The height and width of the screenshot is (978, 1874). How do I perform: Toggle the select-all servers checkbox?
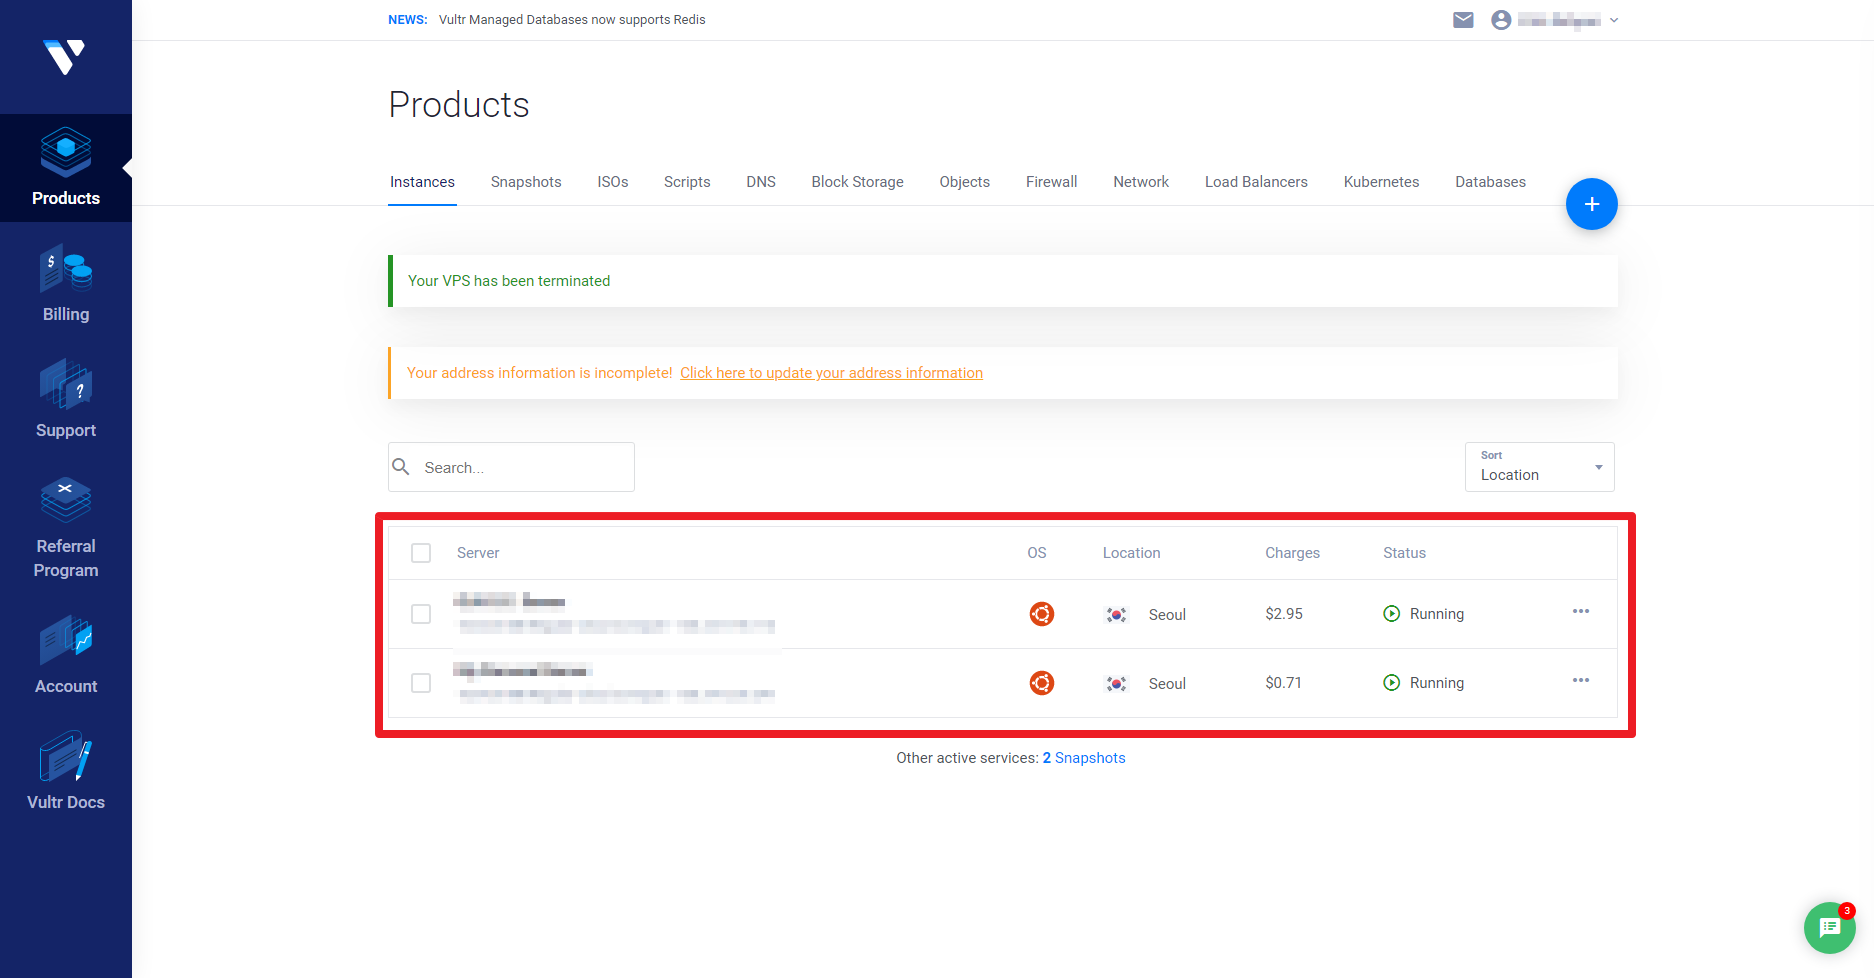421,553
